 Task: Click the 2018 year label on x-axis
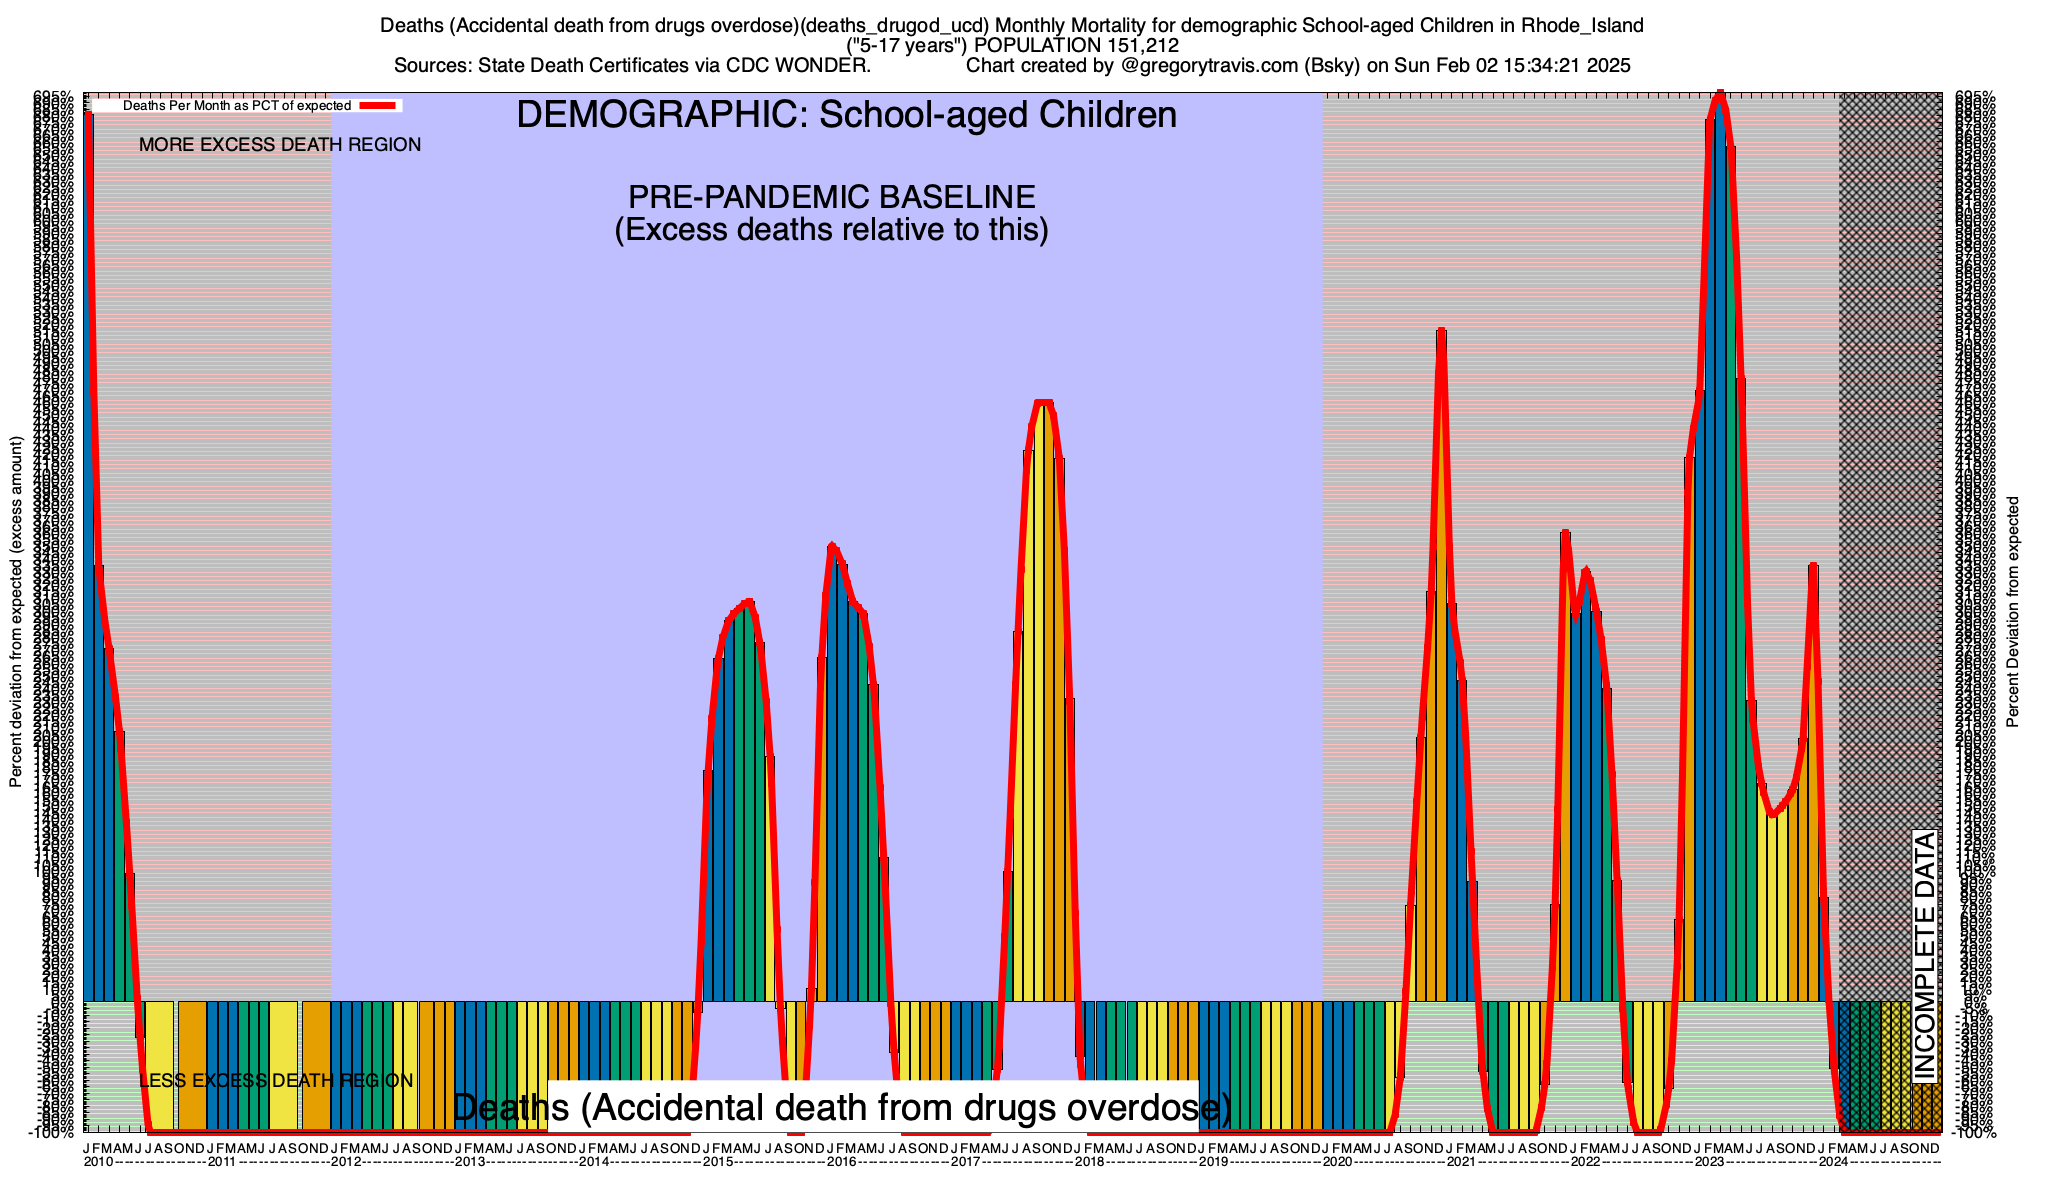(1090, 1162)
